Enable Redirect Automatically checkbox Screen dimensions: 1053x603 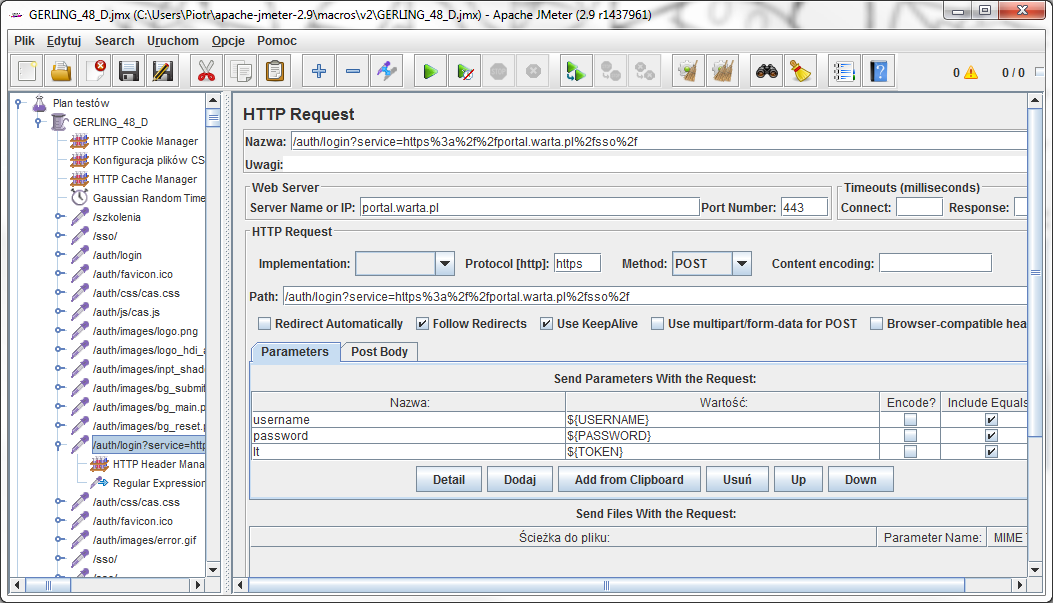click(x=265, y=324)
